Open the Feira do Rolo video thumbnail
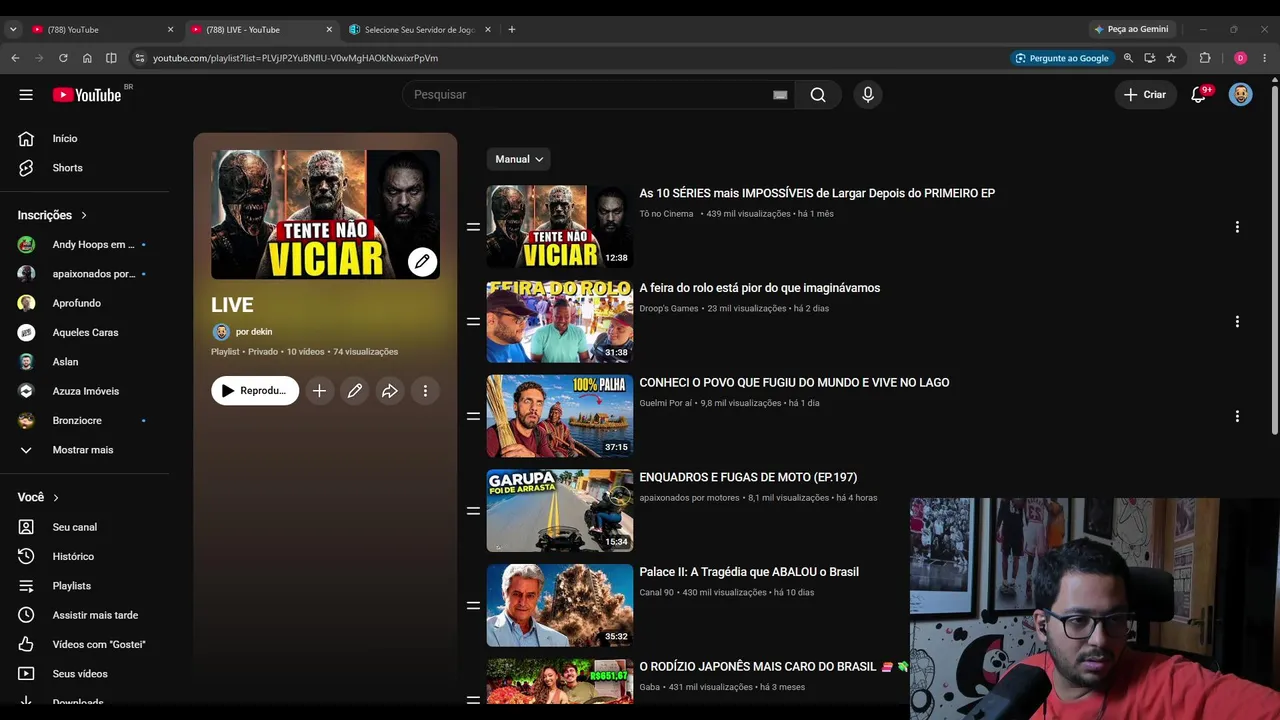This screenshot has height=720, width=1280. pos(560,322)
